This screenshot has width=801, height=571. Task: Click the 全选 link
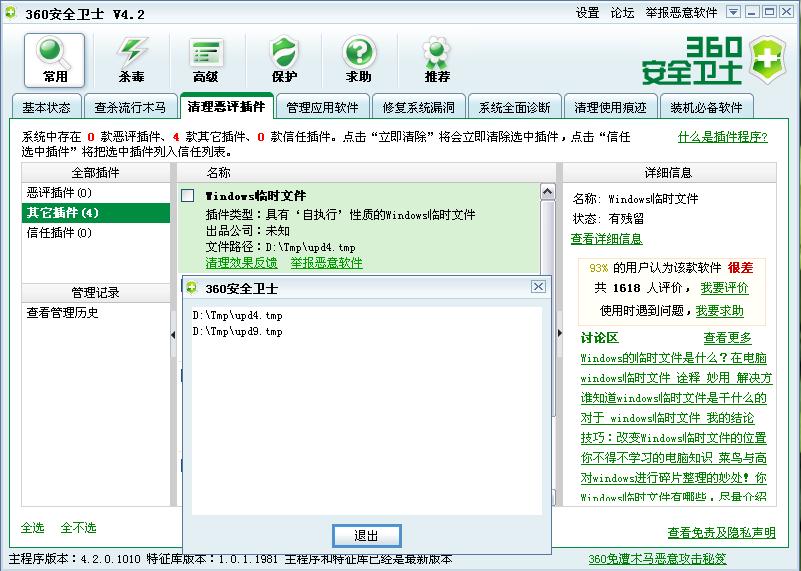click(33, 528)
